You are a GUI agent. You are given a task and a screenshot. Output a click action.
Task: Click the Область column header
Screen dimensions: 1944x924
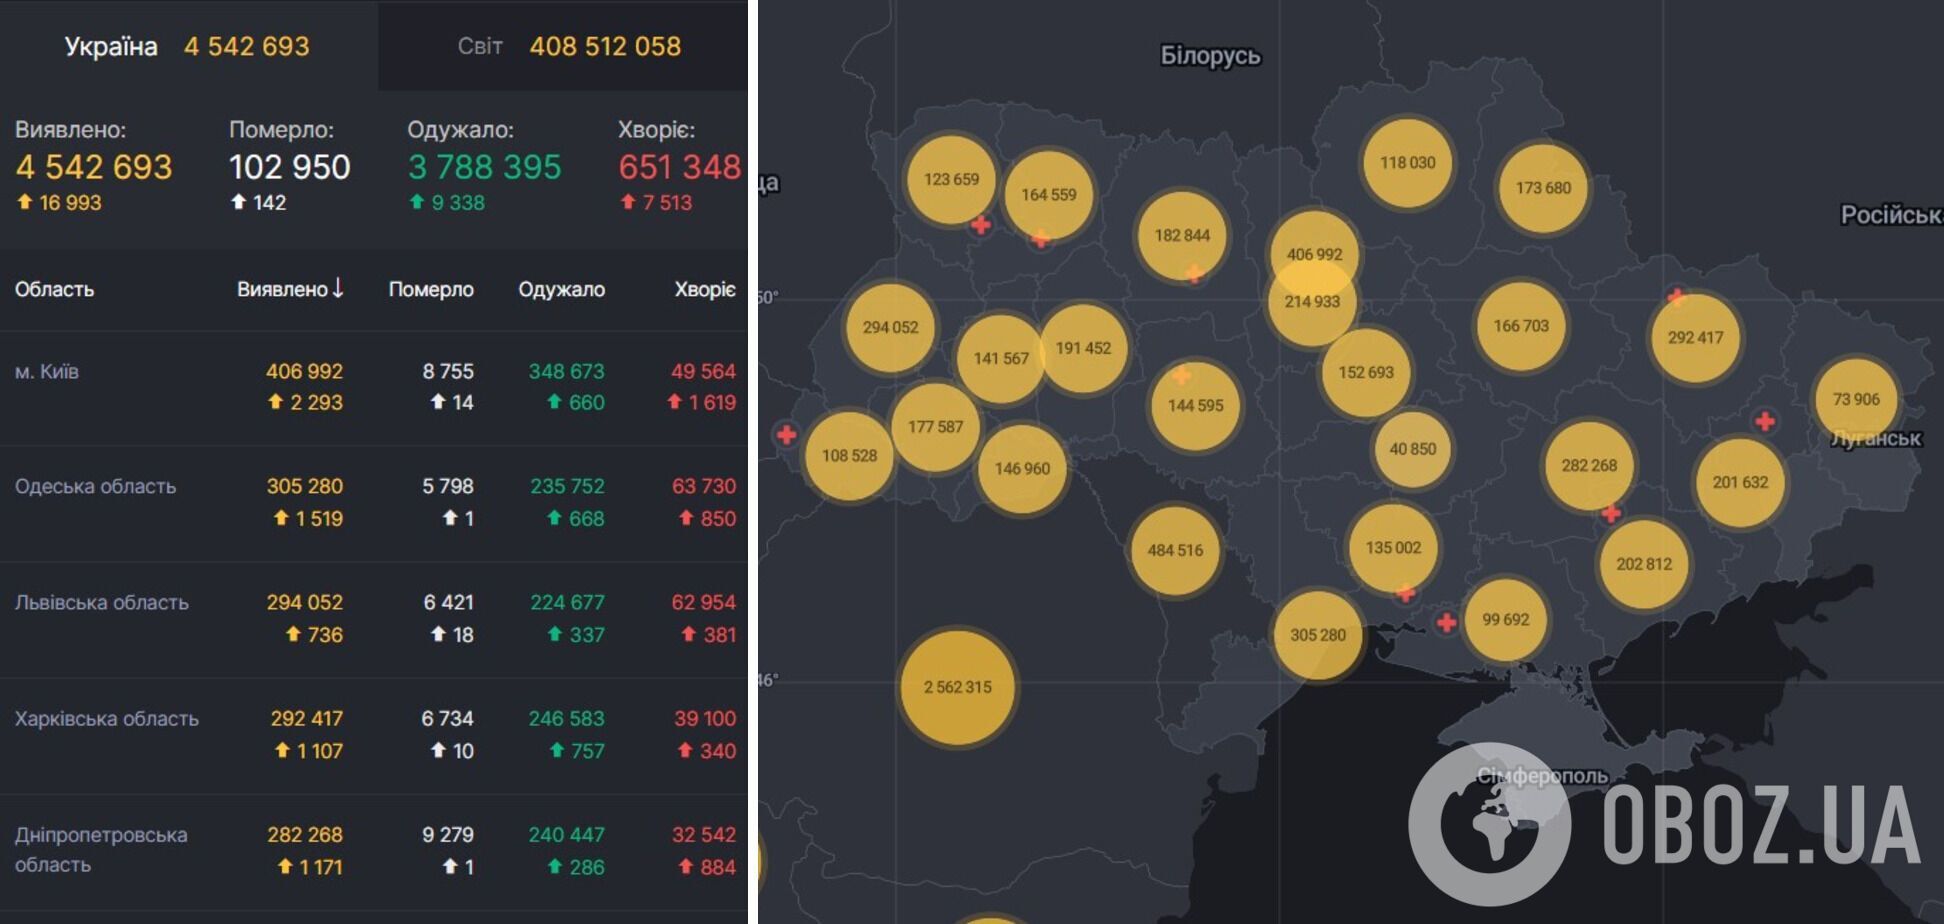coord(54,289)
